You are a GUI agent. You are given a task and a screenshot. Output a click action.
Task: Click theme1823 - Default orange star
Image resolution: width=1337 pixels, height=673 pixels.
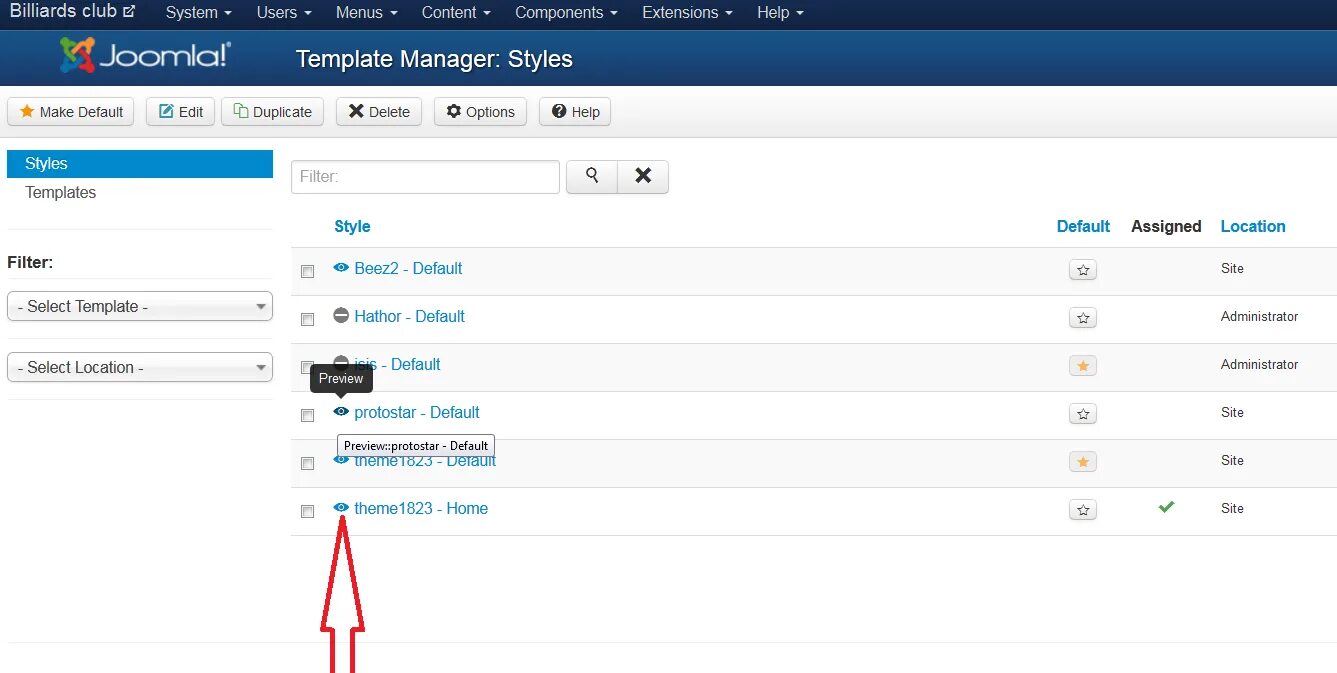pos(1083,462)
